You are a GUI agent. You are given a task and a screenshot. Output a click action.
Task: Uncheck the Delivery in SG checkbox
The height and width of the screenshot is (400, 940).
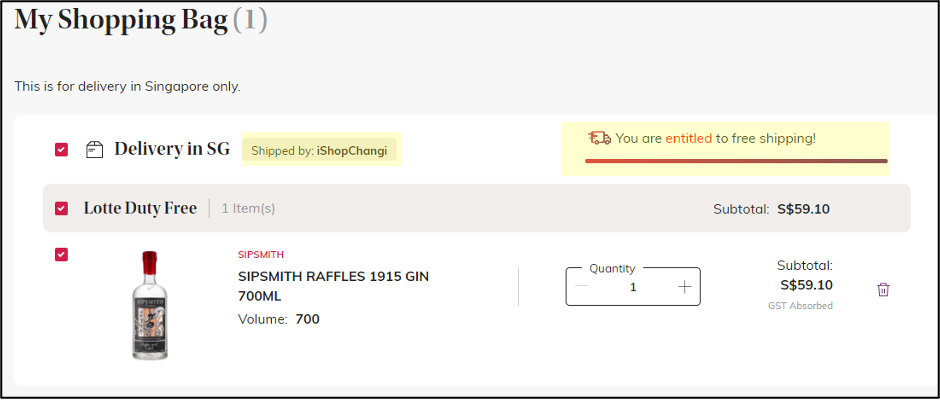(x=62, y=149)
